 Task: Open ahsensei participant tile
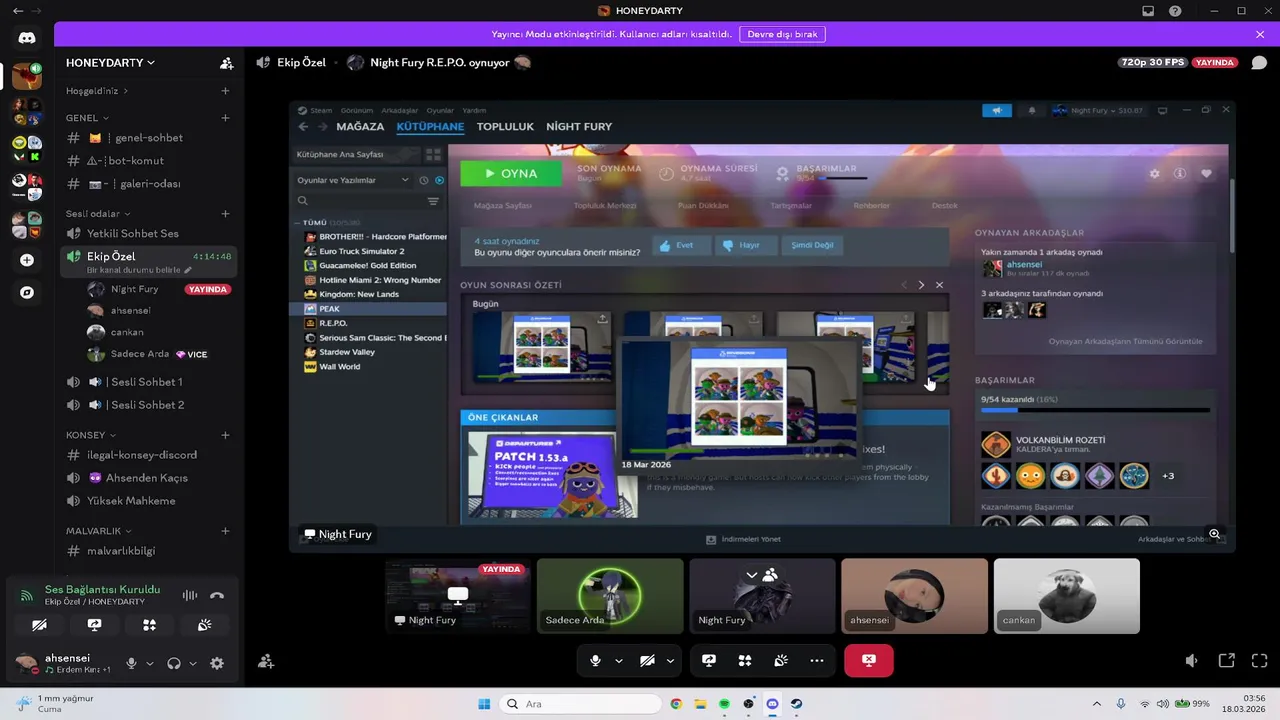coord(914,596)
